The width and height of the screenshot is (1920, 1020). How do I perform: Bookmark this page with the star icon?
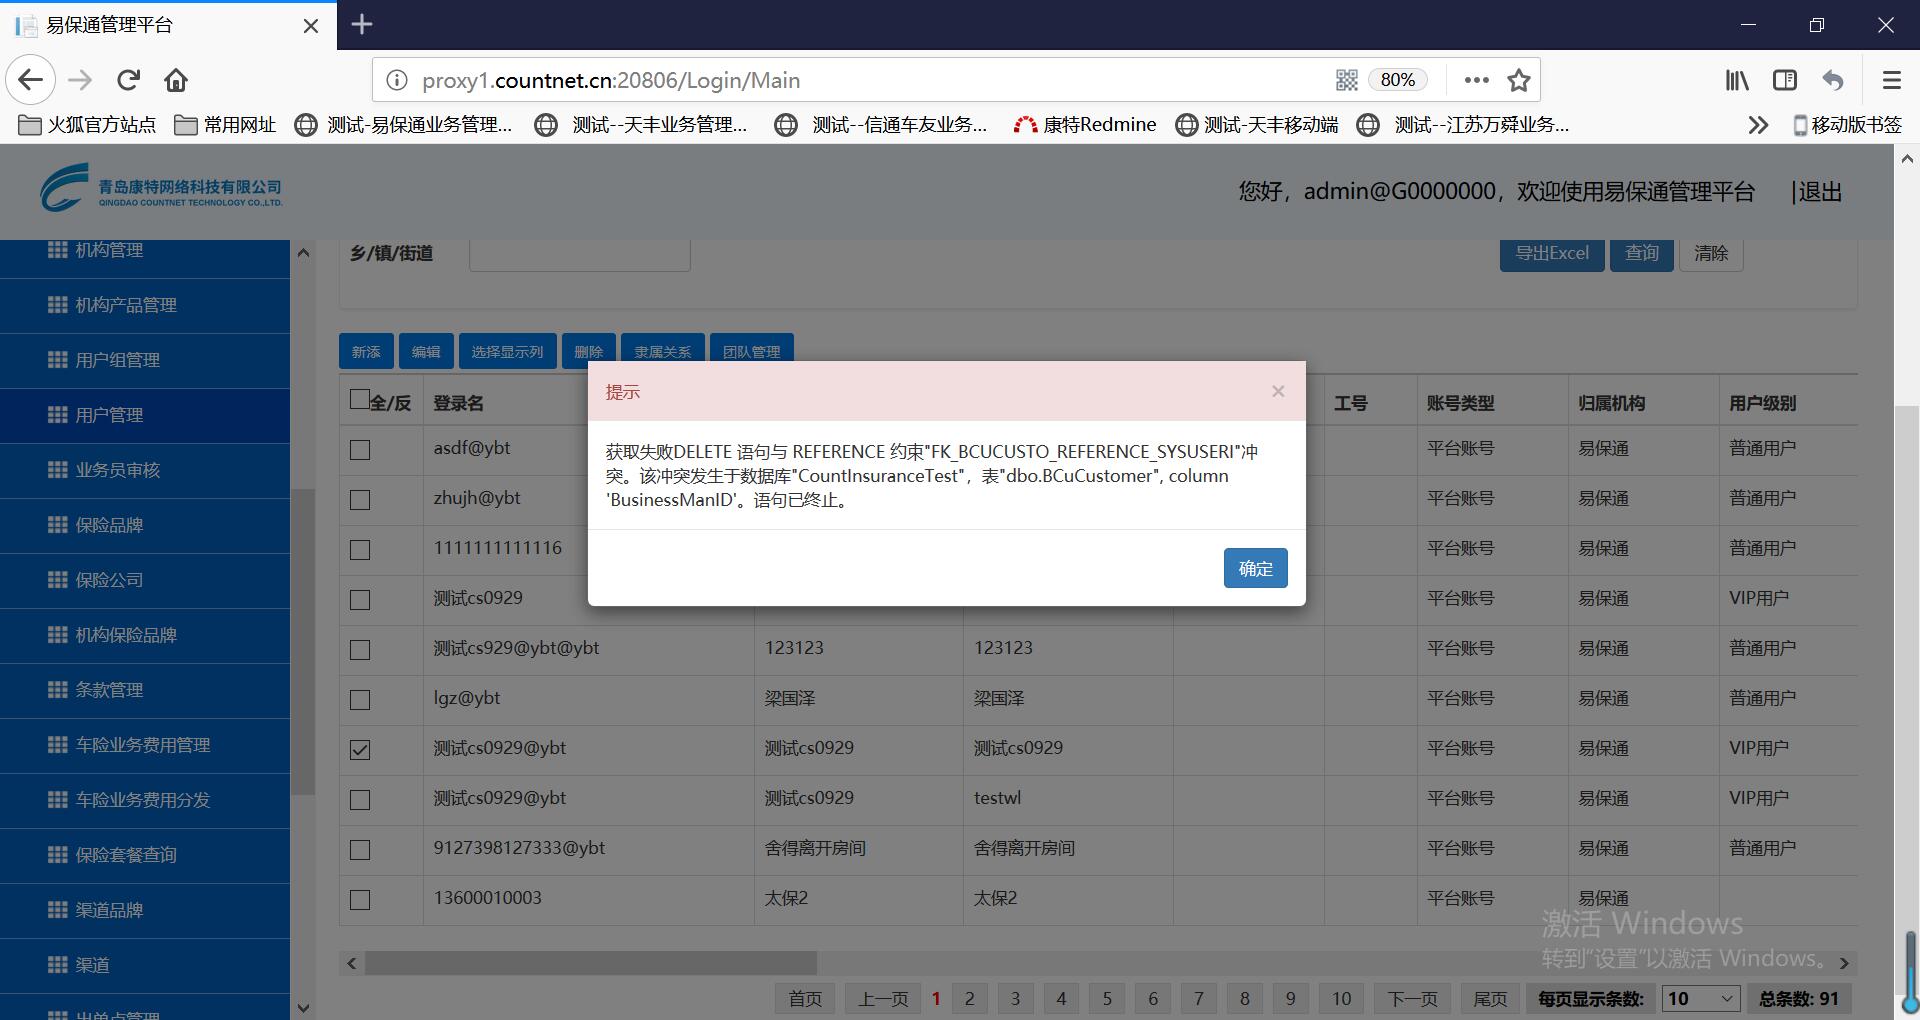[x=1519, y=80]
